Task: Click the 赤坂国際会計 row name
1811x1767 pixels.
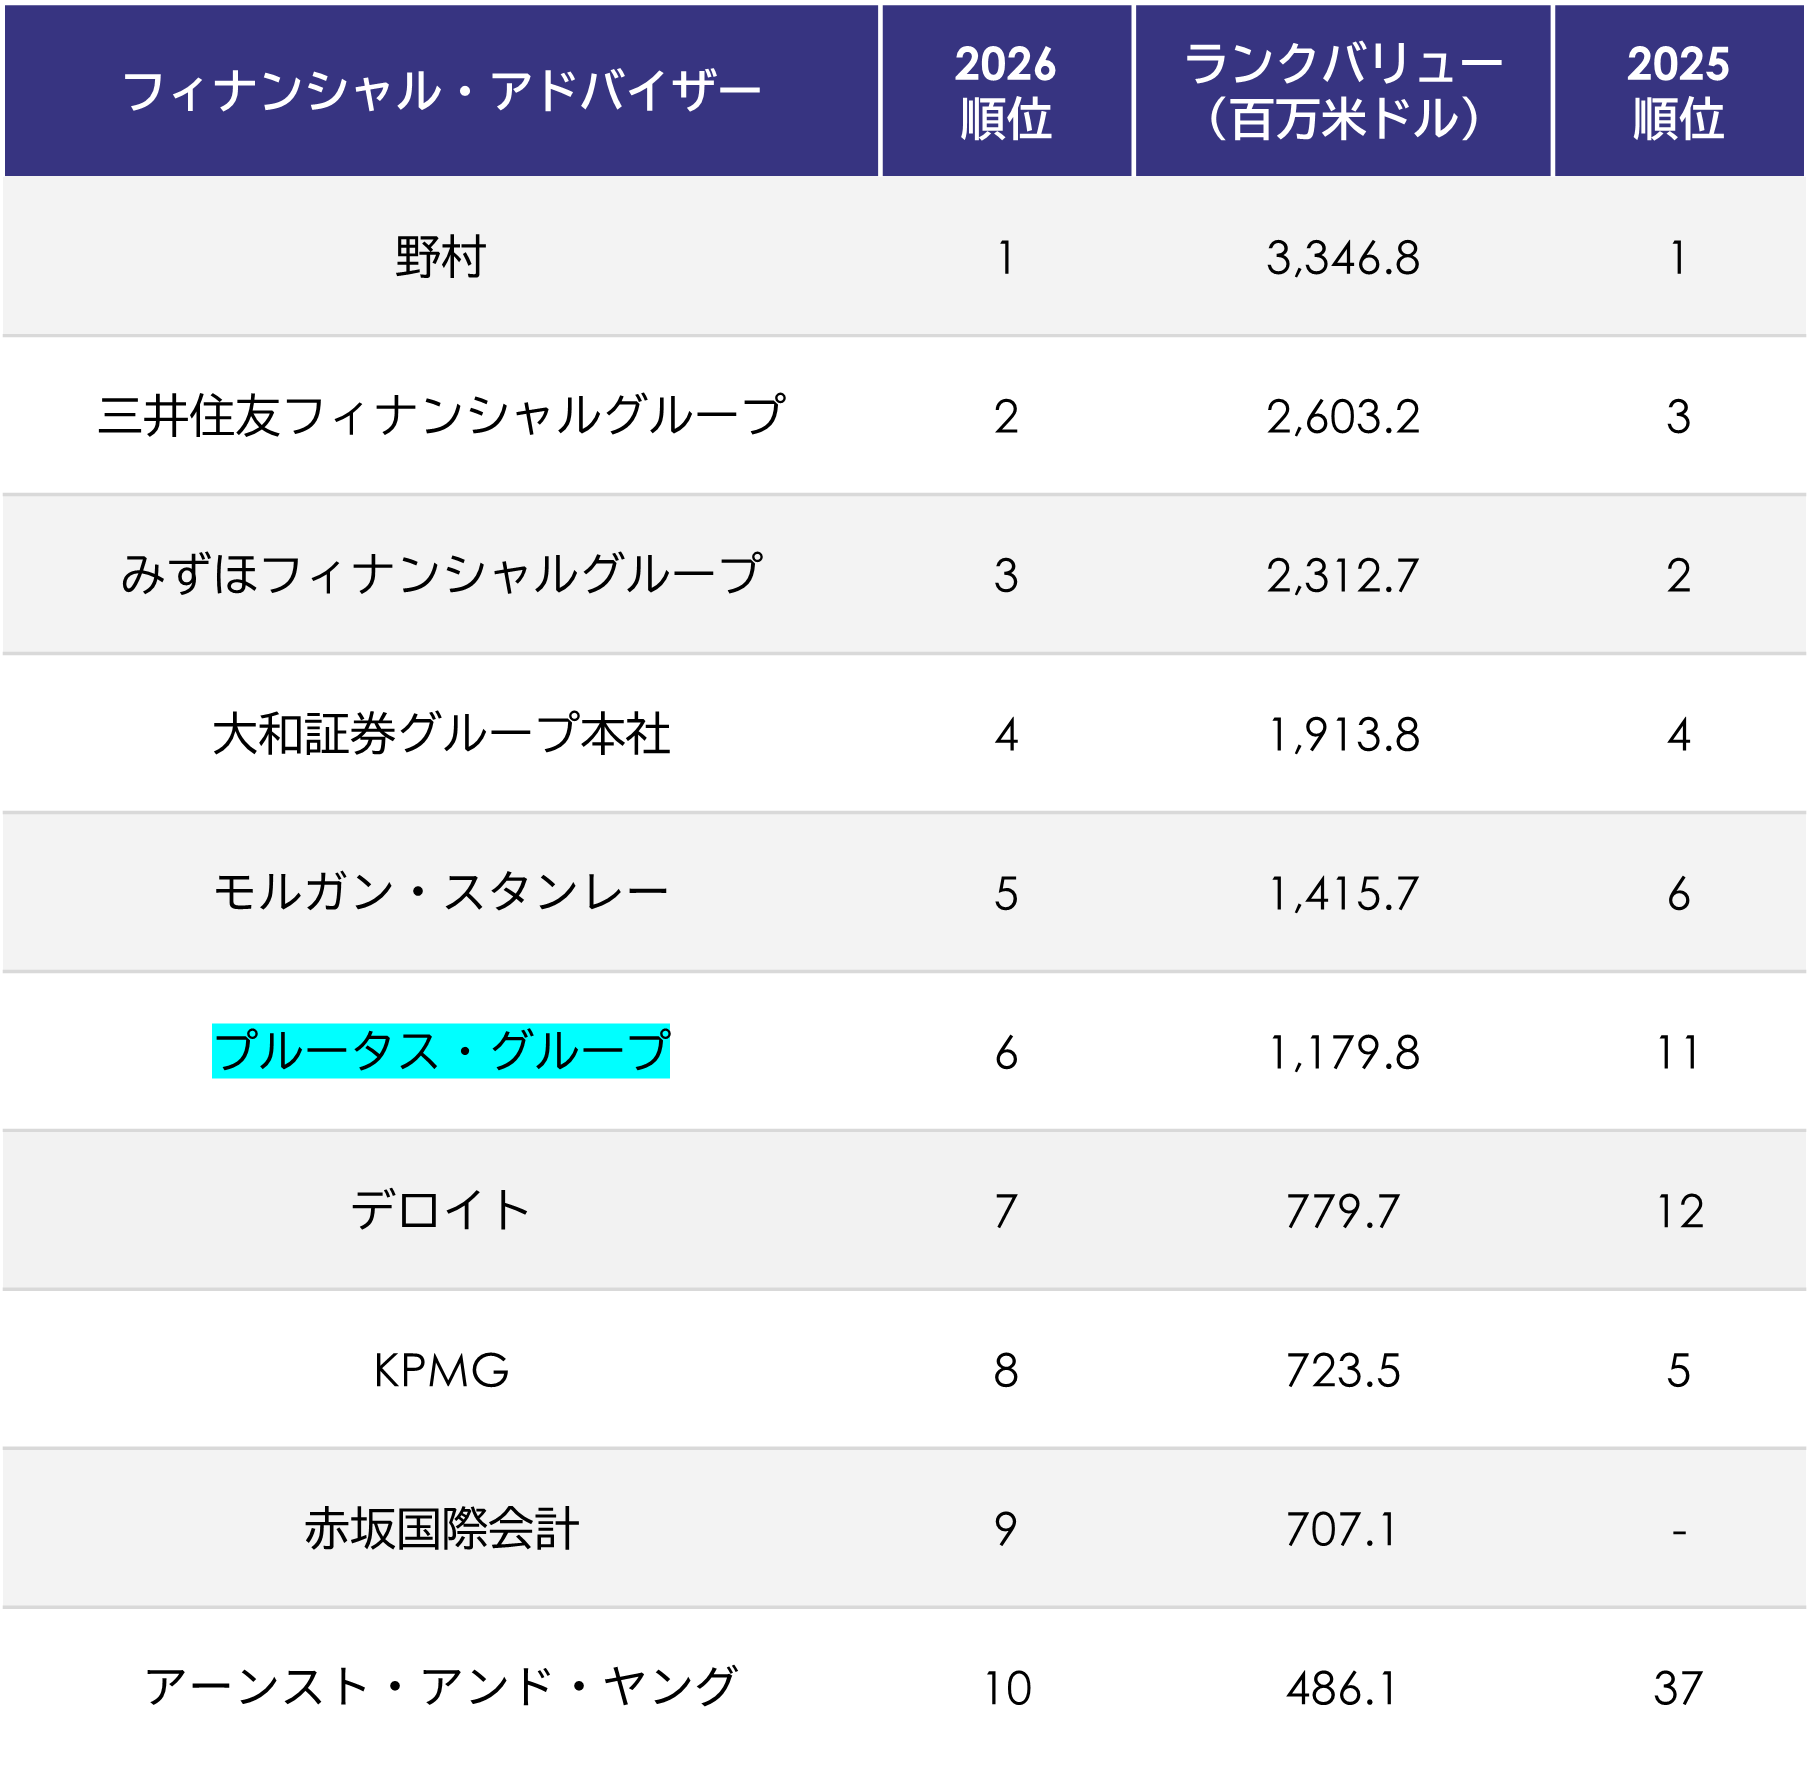Action: click(441, 1529)
